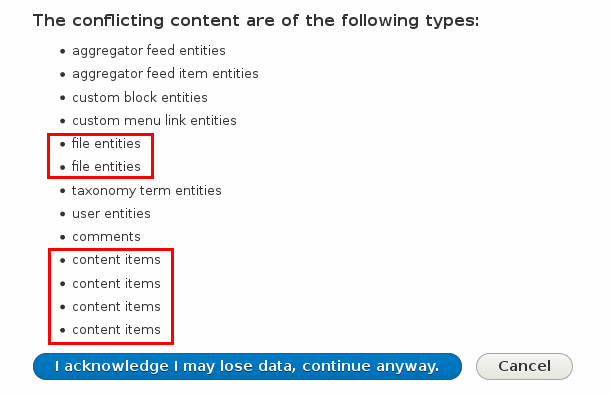611x396 pixels.
Task: Select the second 'file entities' item
Action: pyautogui.click(x=106, y=167)
